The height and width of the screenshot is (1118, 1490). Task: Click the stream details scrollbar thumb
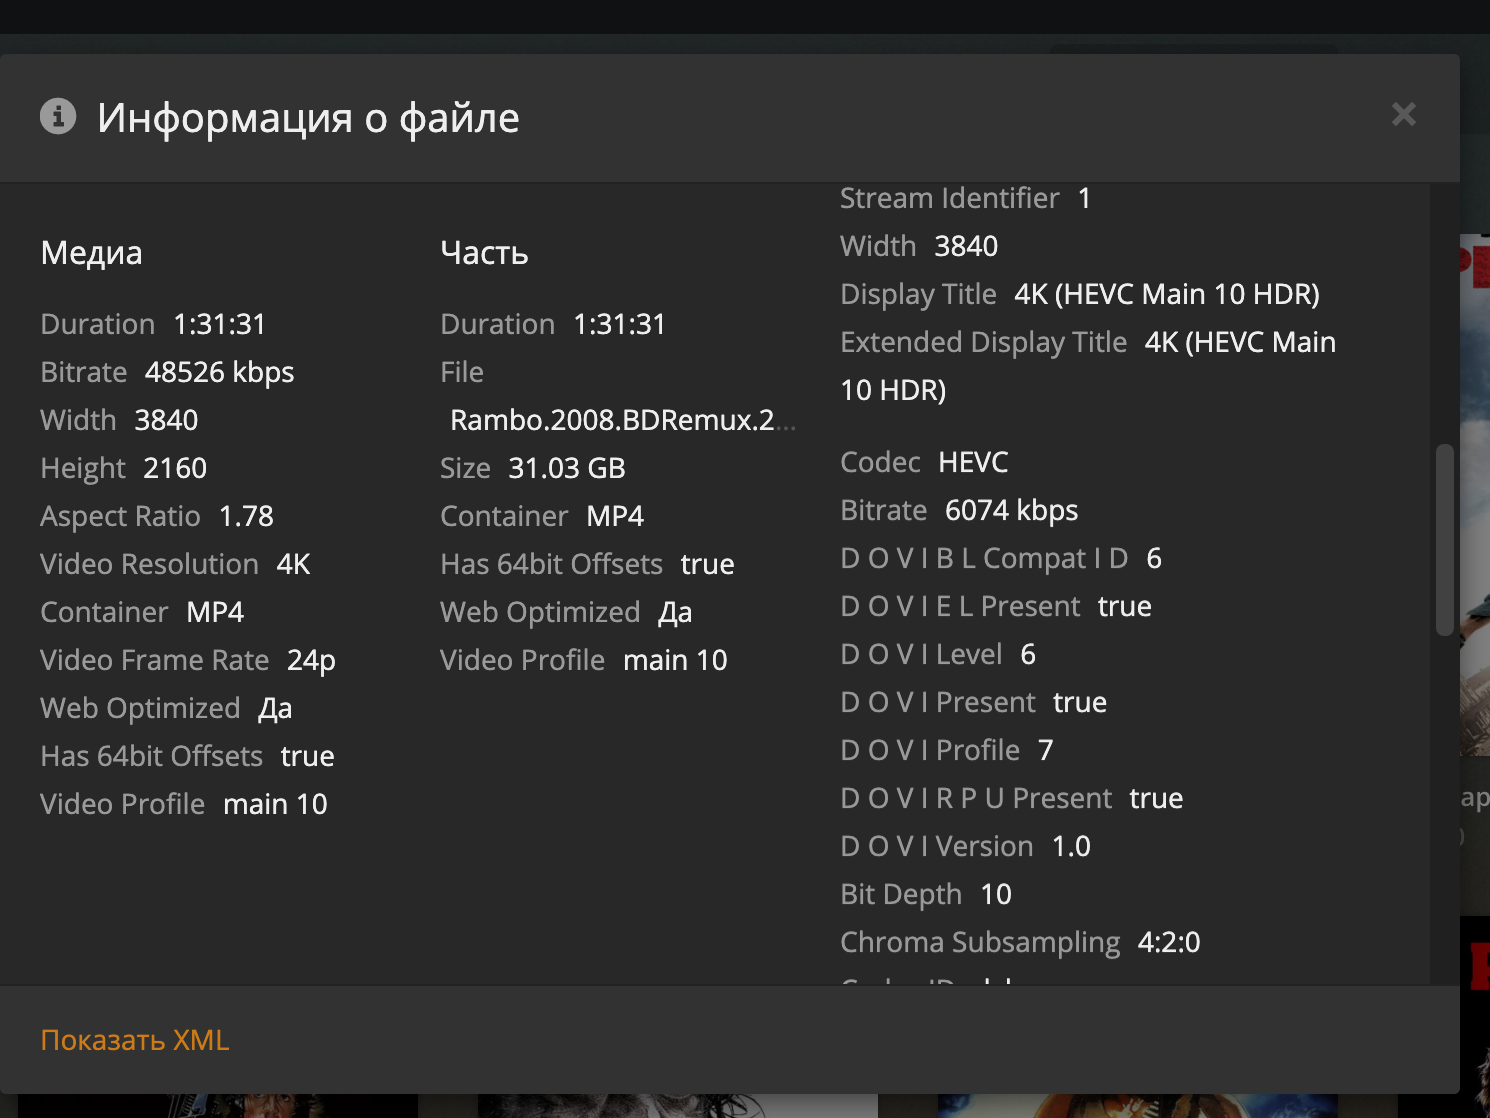(1444, 540)
